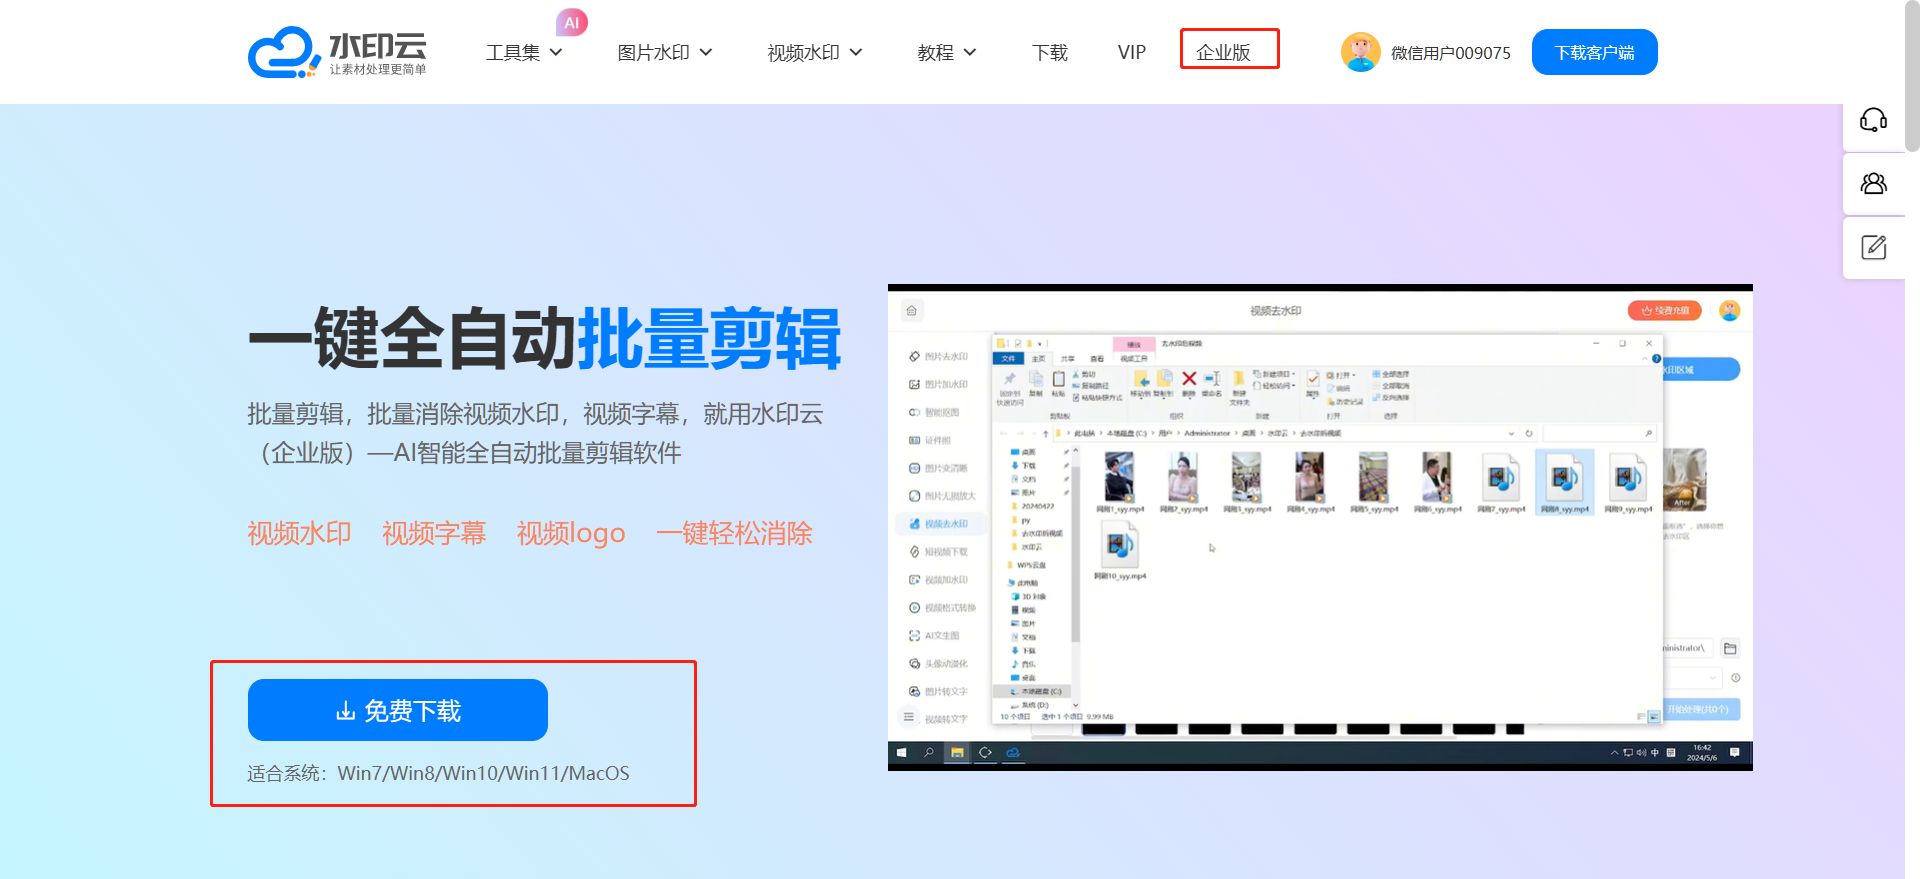Click the orange 视频logo text
The height and width of the screenshot is (879, 1920).
[571, 533]
